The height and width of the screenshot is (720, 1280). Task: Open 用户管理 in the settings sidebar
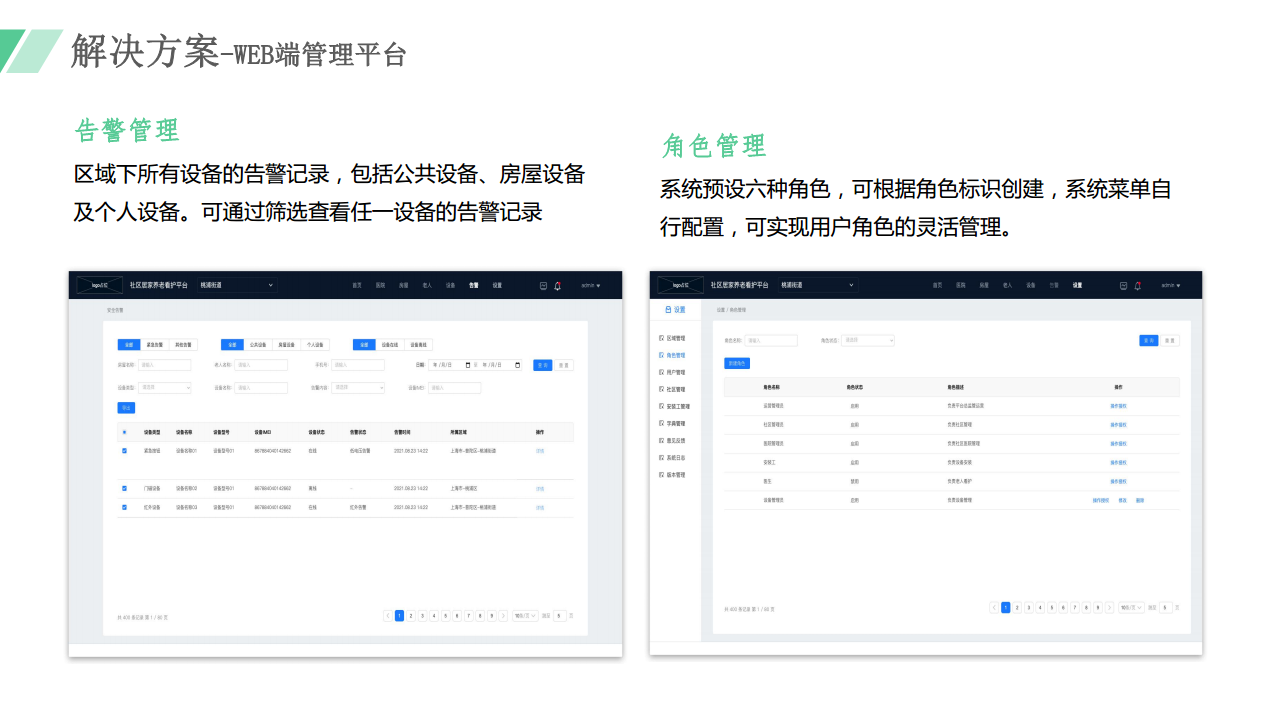(672, 372)
